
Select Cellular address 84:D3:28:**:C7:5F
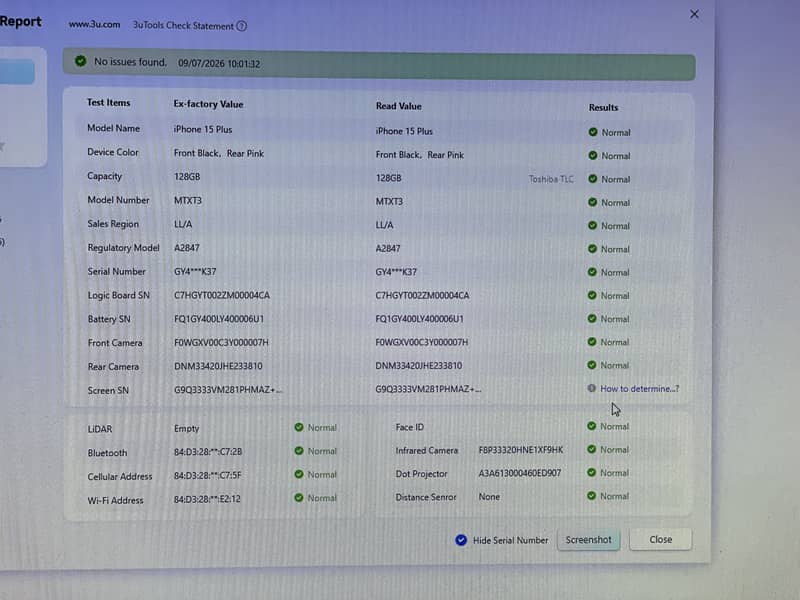pyautogui.click(x=207, y=476)
